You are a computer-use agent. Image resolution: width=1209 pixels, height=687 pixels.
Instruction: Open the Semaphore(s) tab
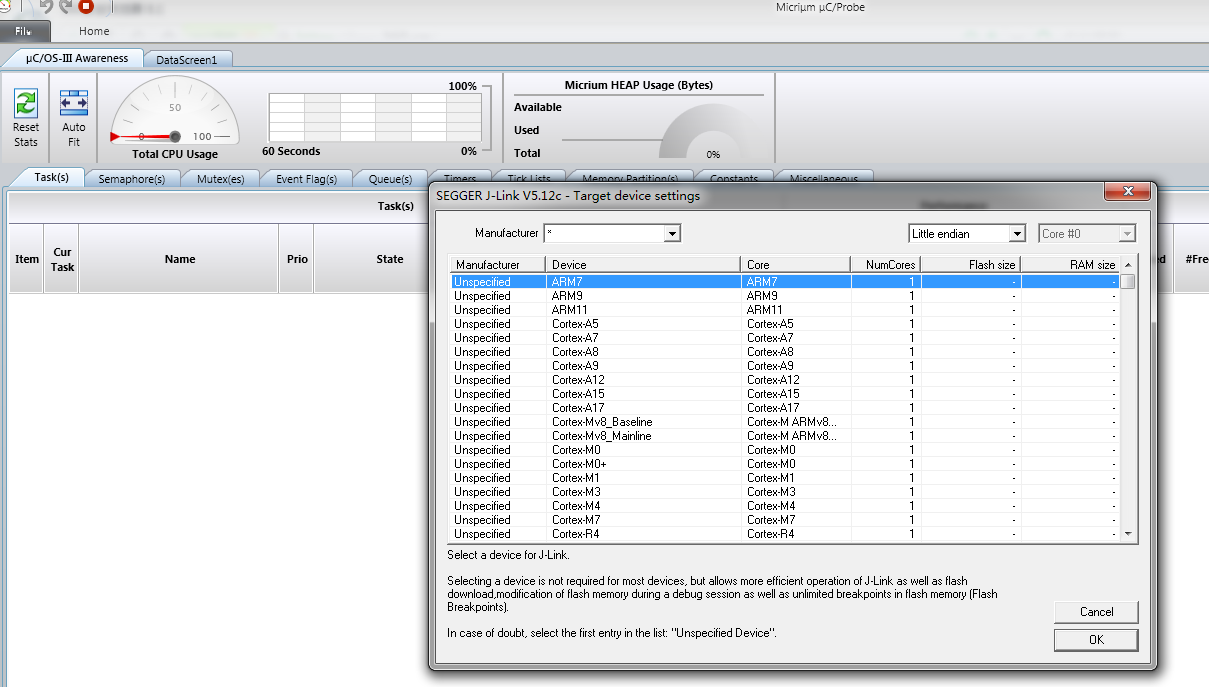[x=132, y=179]
